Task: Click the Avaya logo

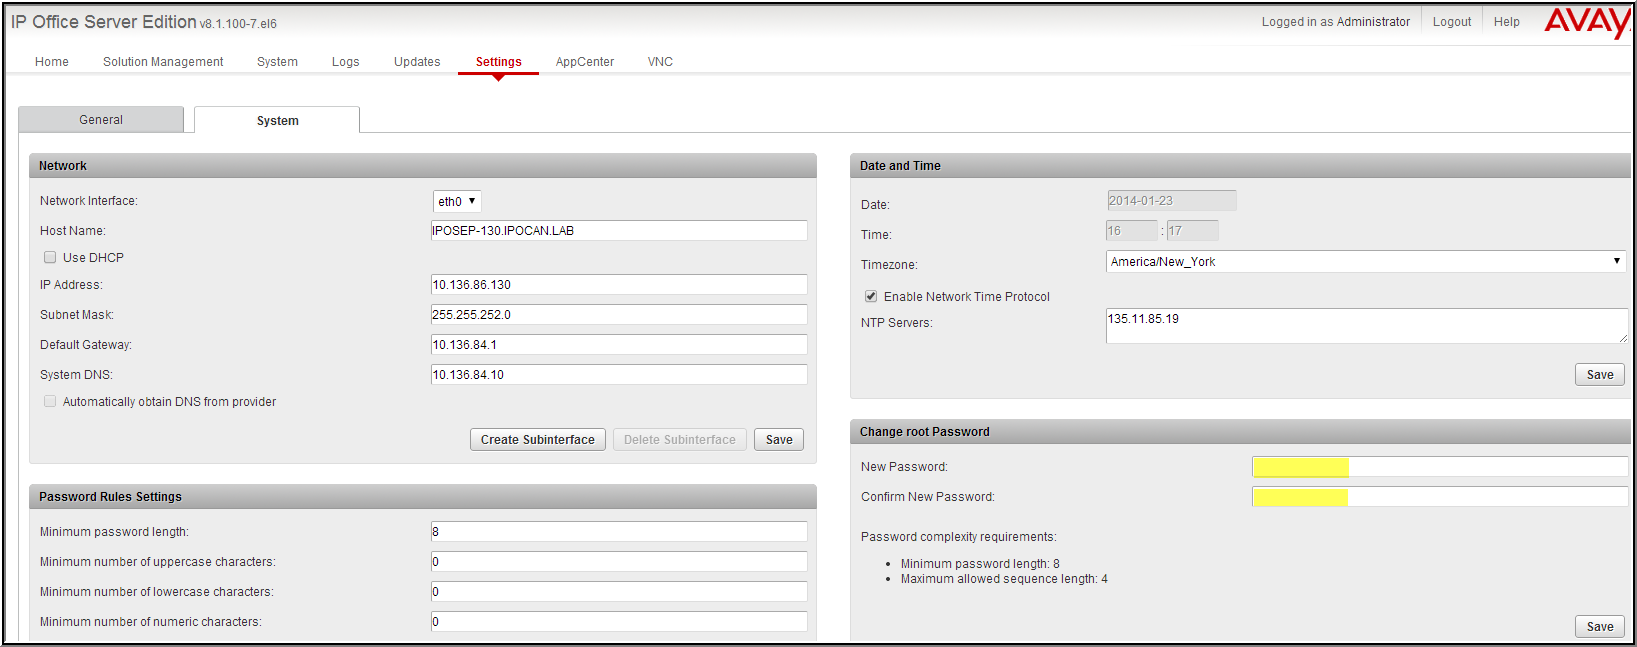Action: (x=1587, y=22)
